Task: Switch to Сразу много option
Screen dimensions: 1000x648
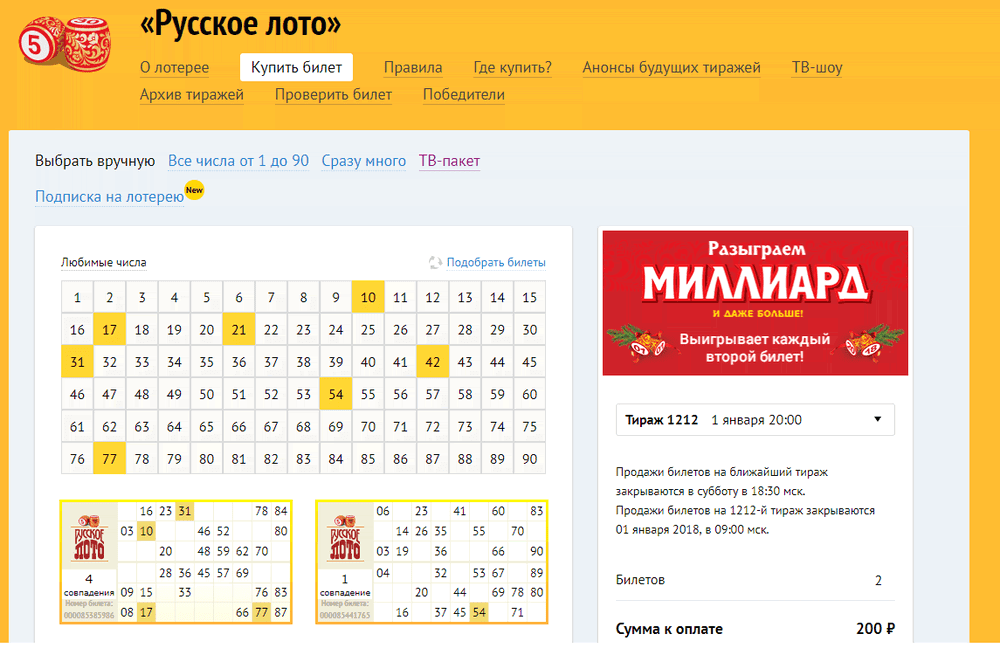Action: point(364,161)
